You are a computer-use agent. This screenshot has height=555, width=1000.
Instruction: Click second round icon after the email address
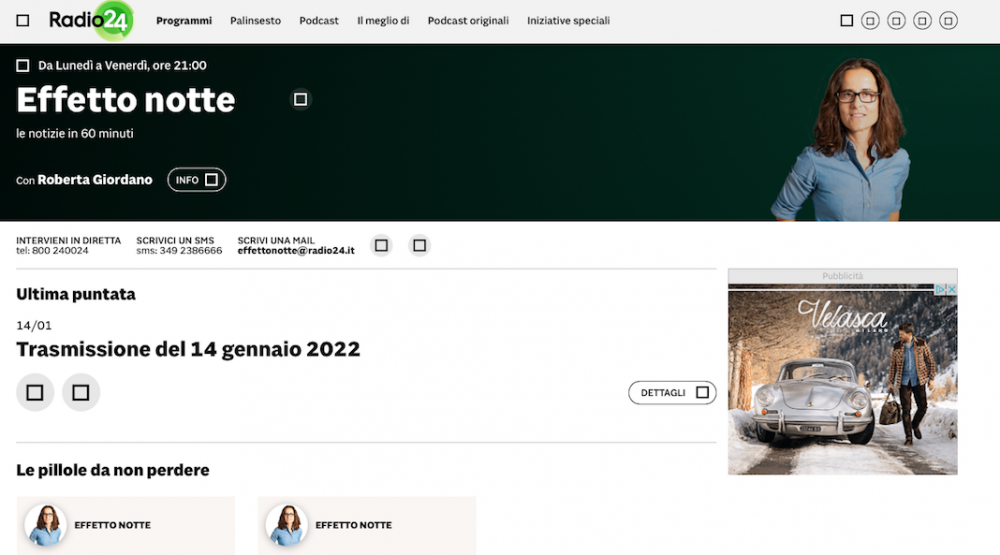pos(420,245)
